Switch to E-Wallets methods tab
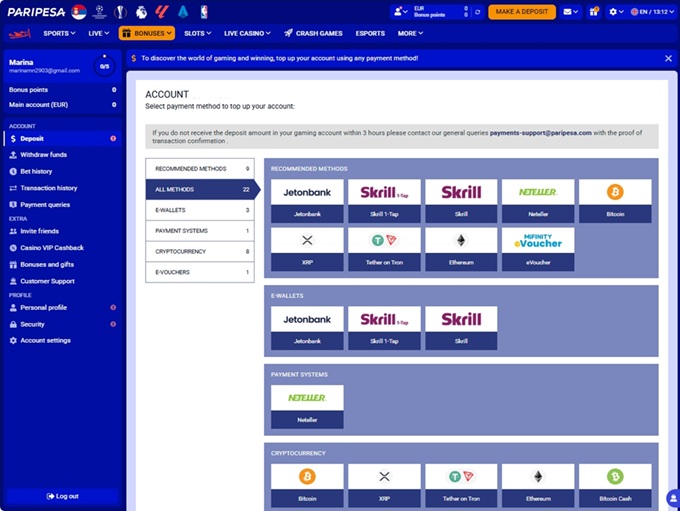 (199, 210)
